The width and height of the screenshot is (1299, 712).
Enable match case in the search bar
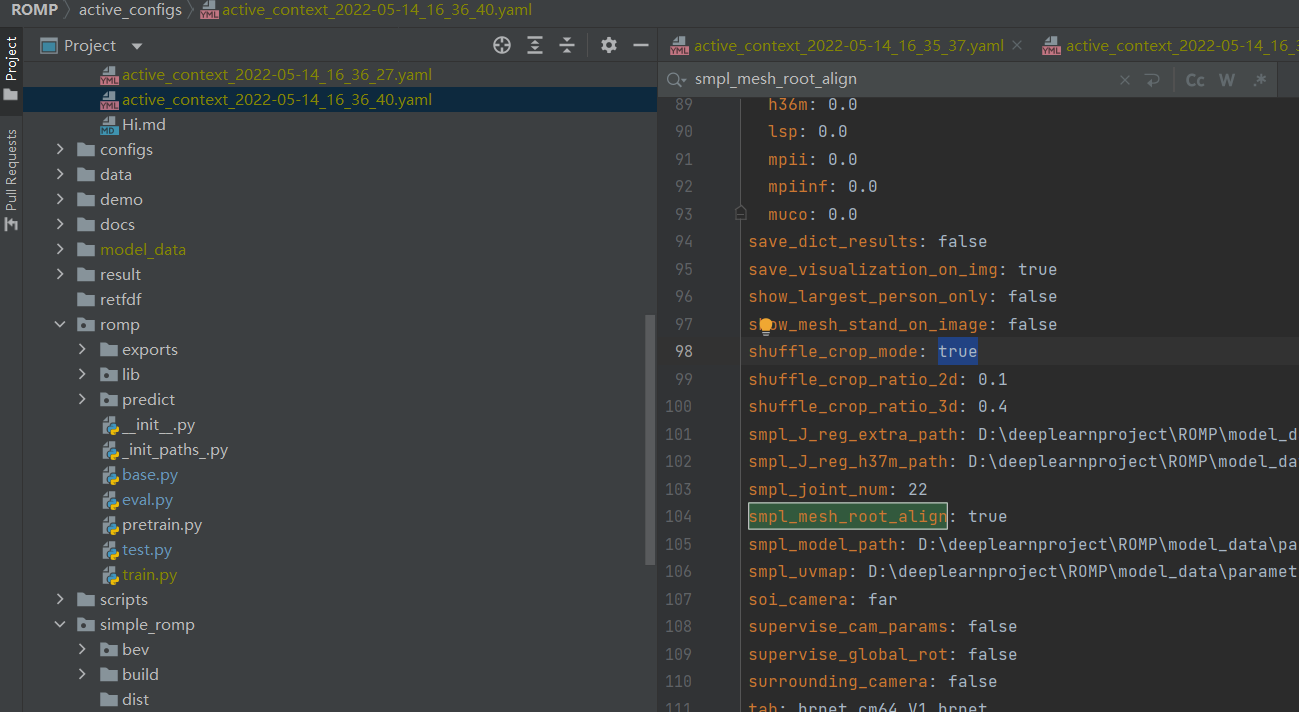(x=1196, y=79)
